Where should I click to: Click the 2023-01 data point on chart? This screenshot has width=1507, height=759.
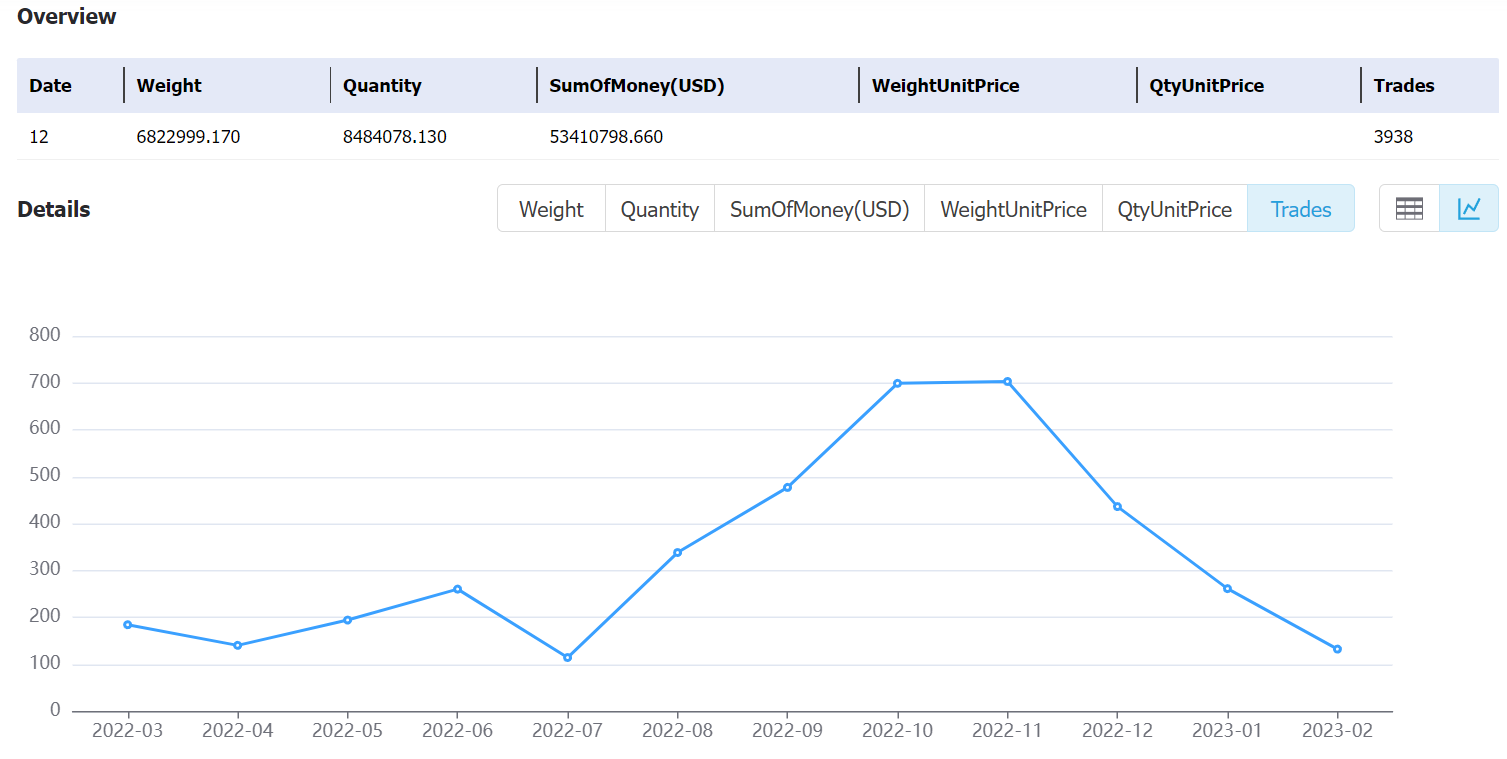1227,588
